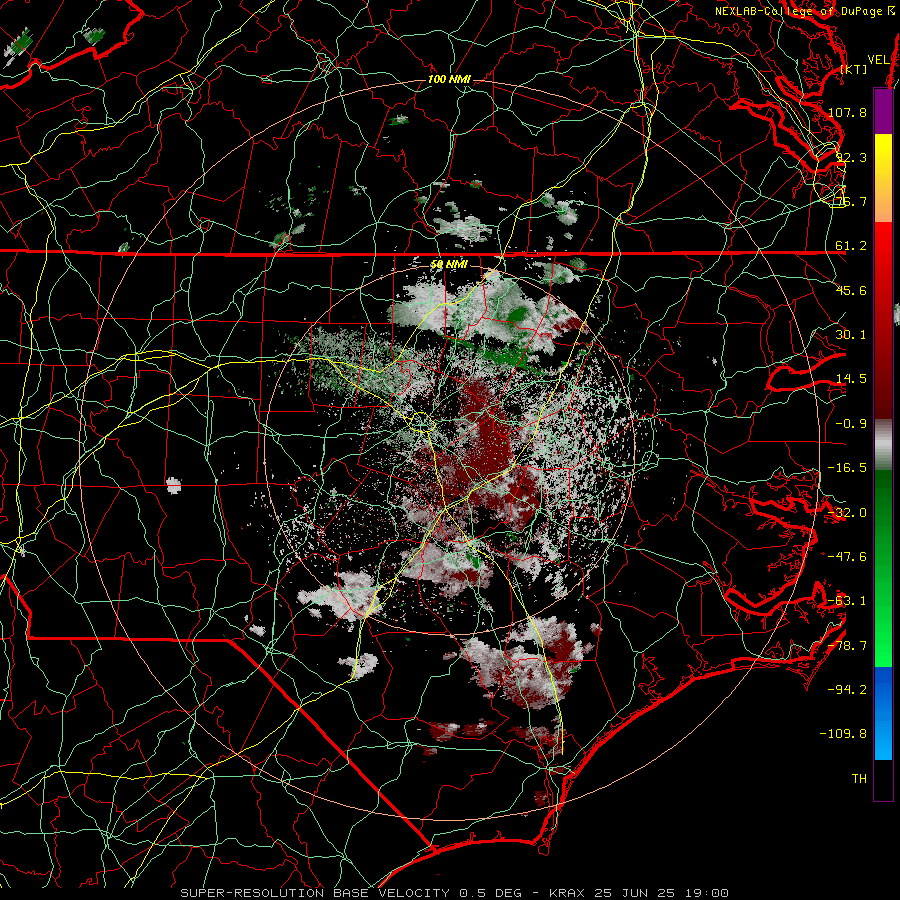
Task: Pick the purple segment of the velocity color bar
Action: pyautogui.click(x=883, y=111)
